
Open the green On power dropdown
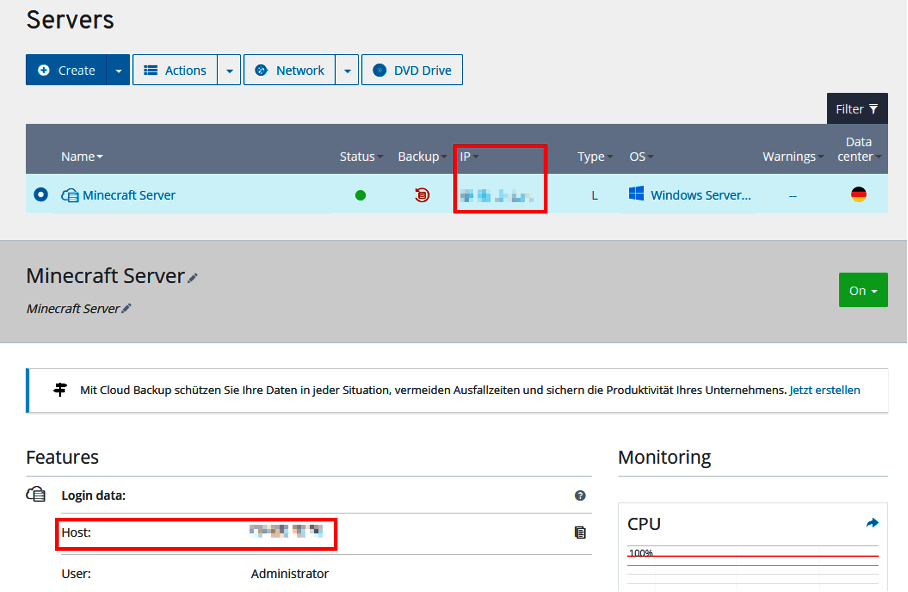[x=862, y=290]
